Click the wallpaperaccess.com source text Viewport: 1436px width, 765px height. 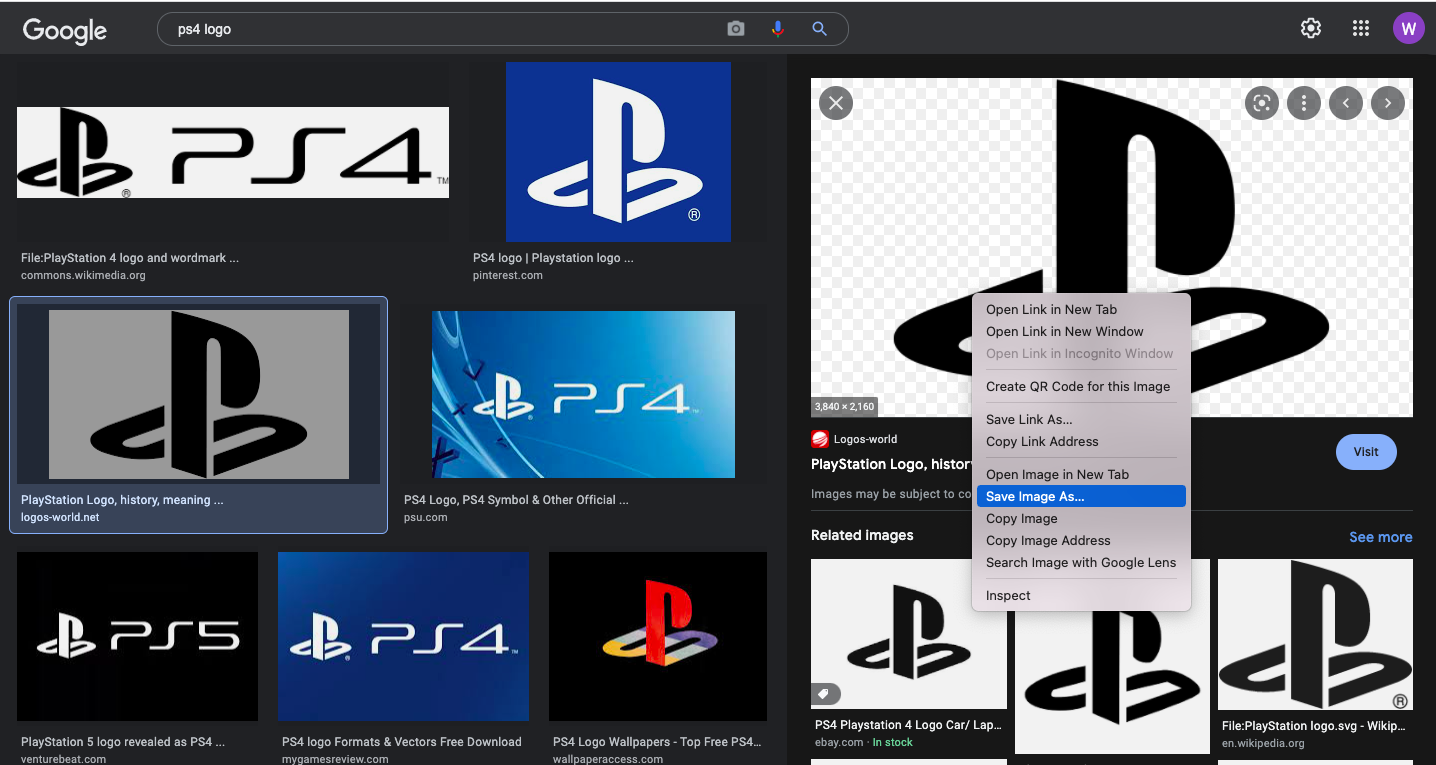[x=608, y=759]
